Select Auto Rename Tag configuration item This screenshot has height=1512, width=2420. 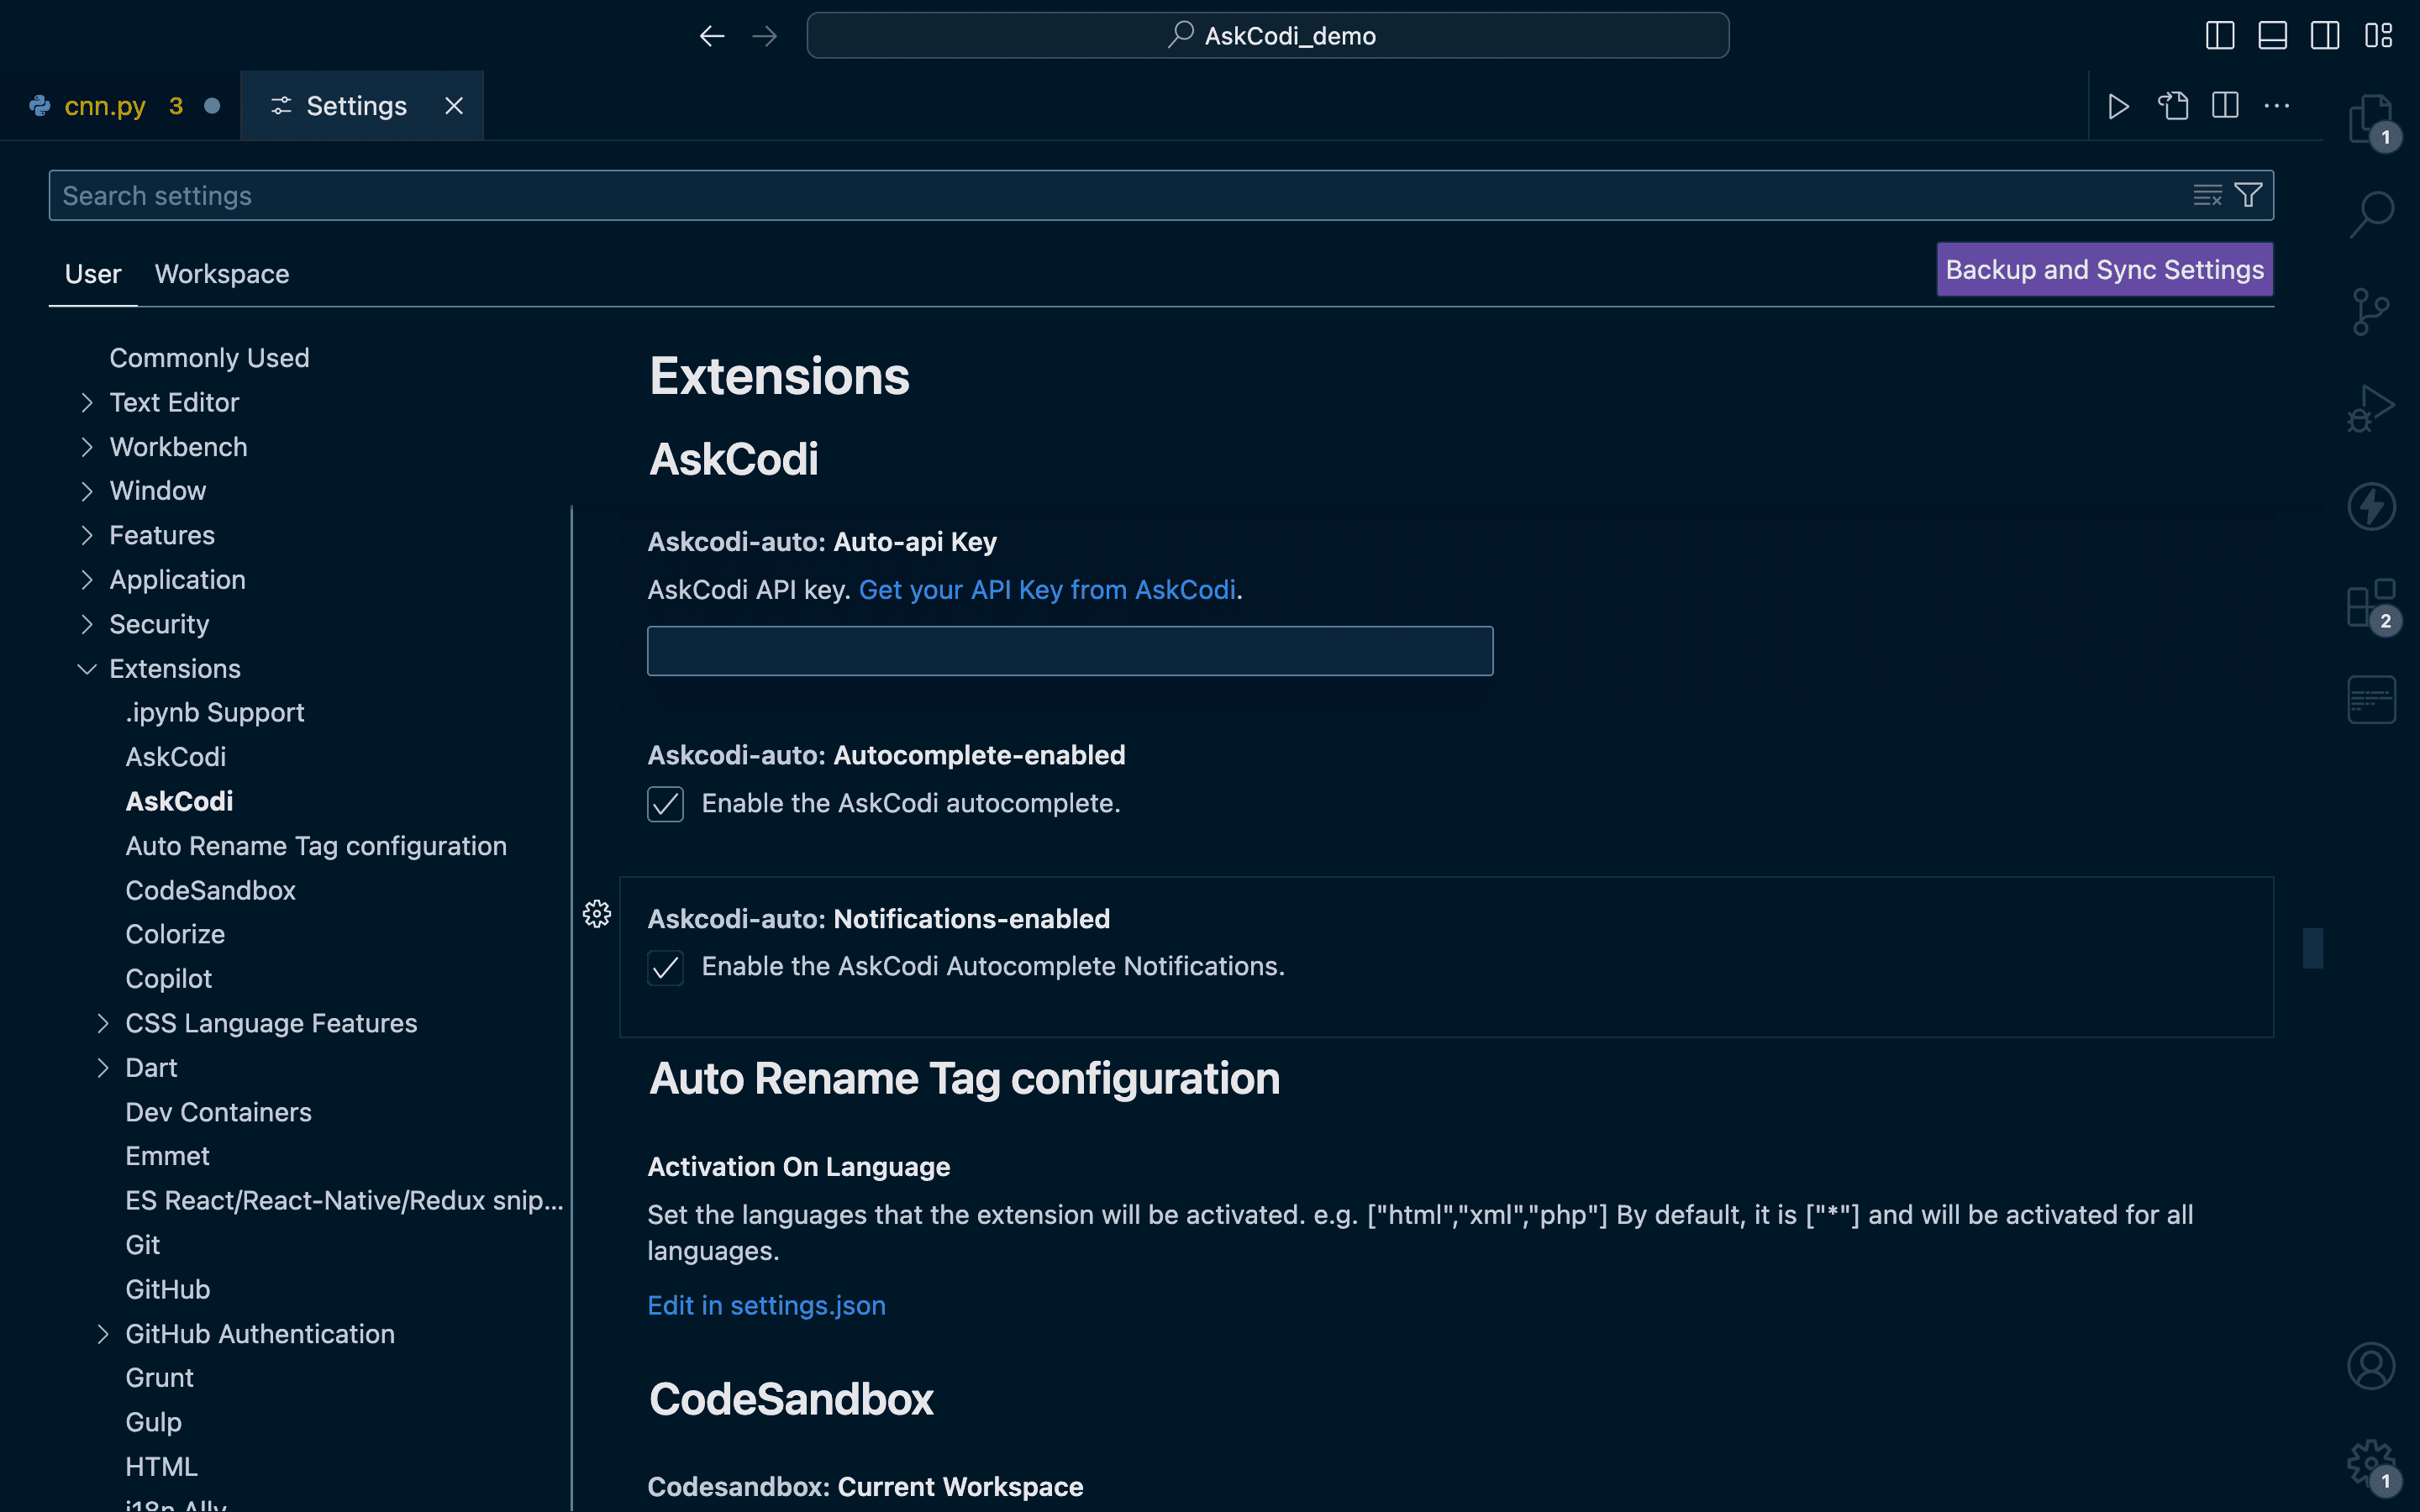(x=316, y=847)
